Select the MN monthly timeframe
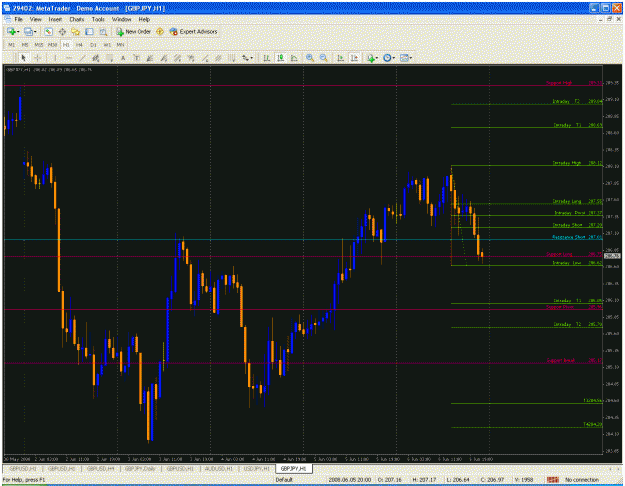 pos(120,45)
